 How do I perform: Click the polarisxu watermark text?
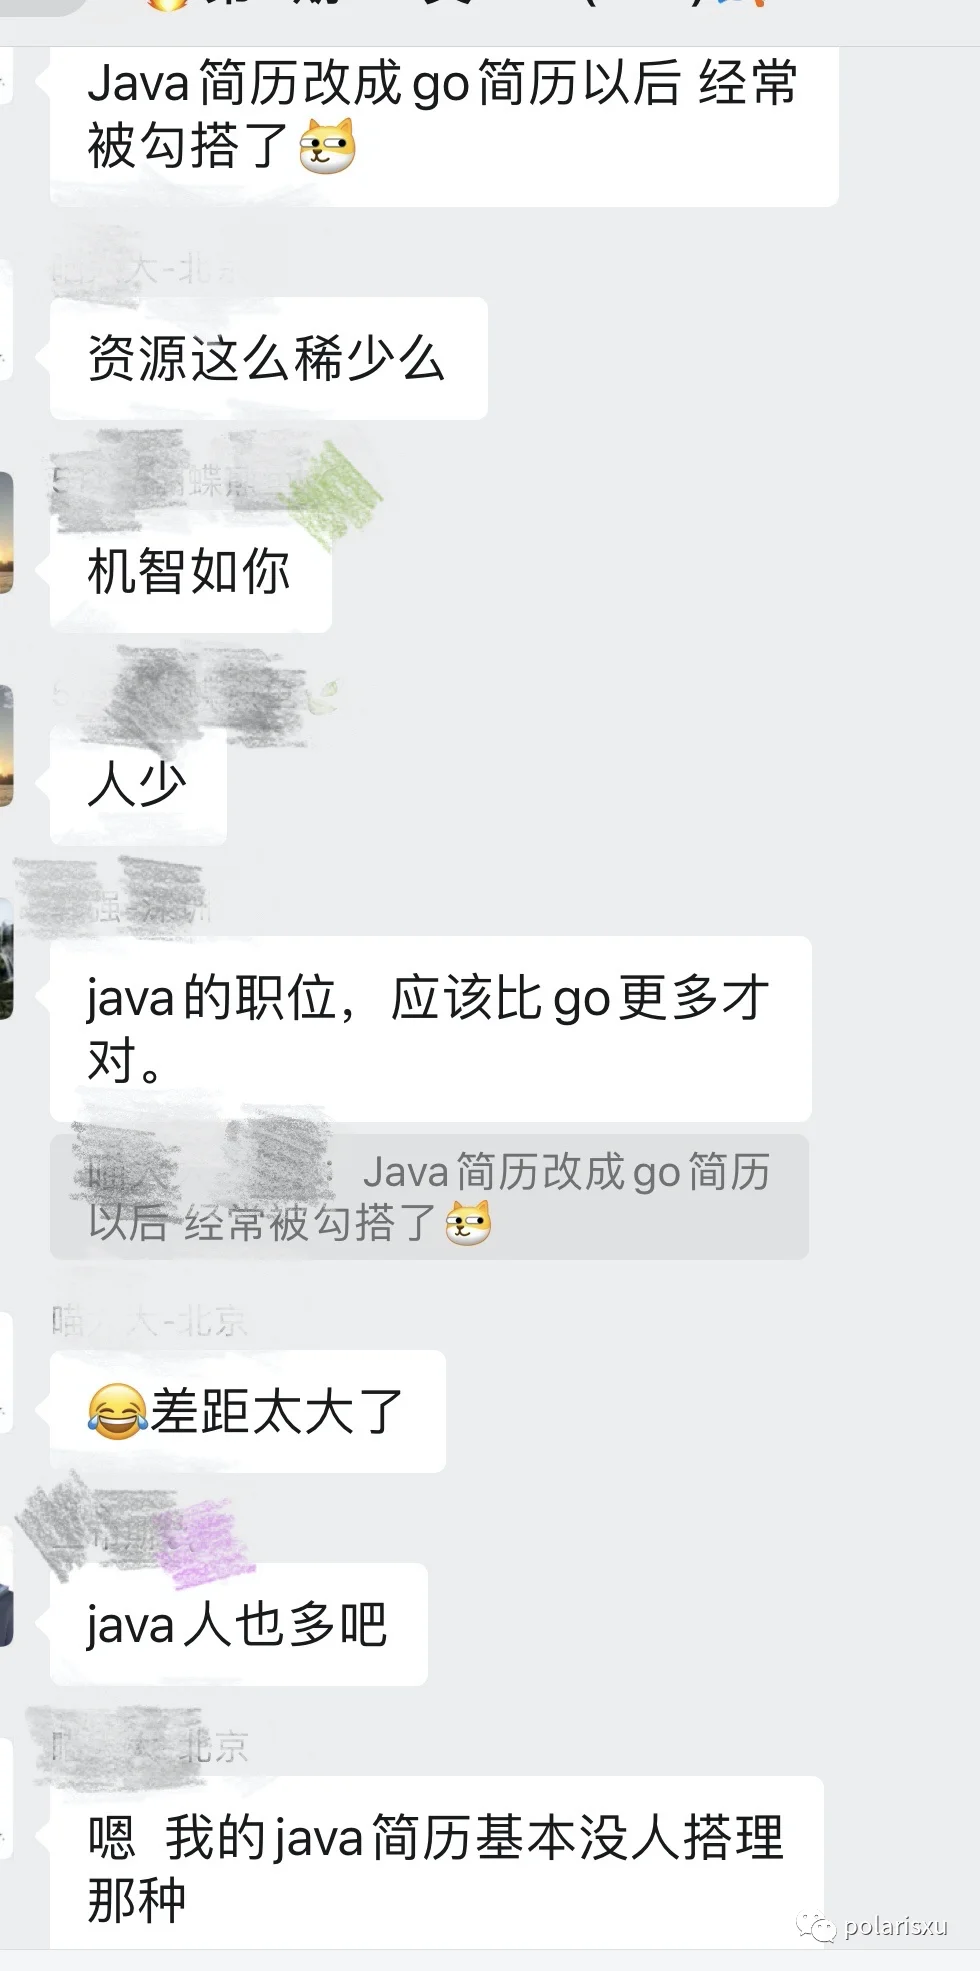click(x=896, y=1926)
